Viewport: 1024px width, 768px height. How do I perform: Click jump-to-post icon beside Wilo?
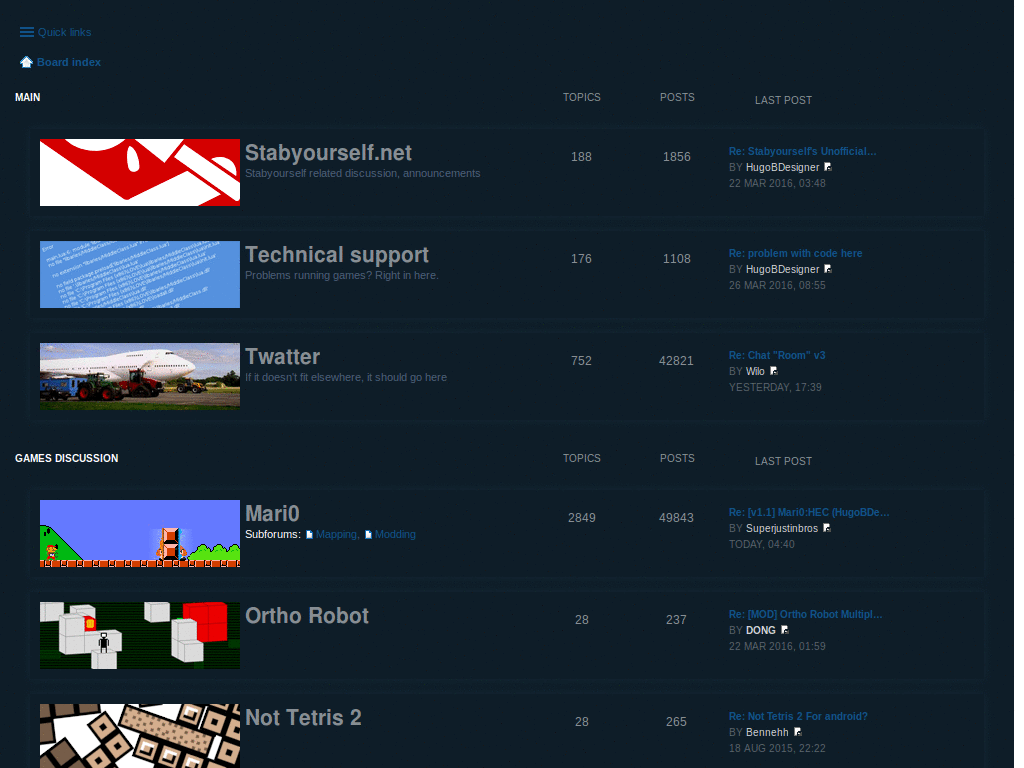[x=774, y=371]
